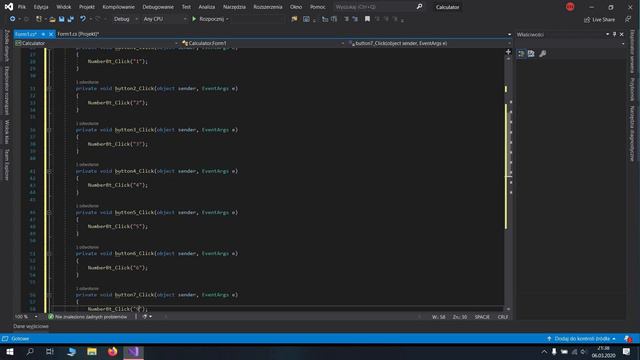
Task: Click the split editor plus icon
Action: [508, 51]
